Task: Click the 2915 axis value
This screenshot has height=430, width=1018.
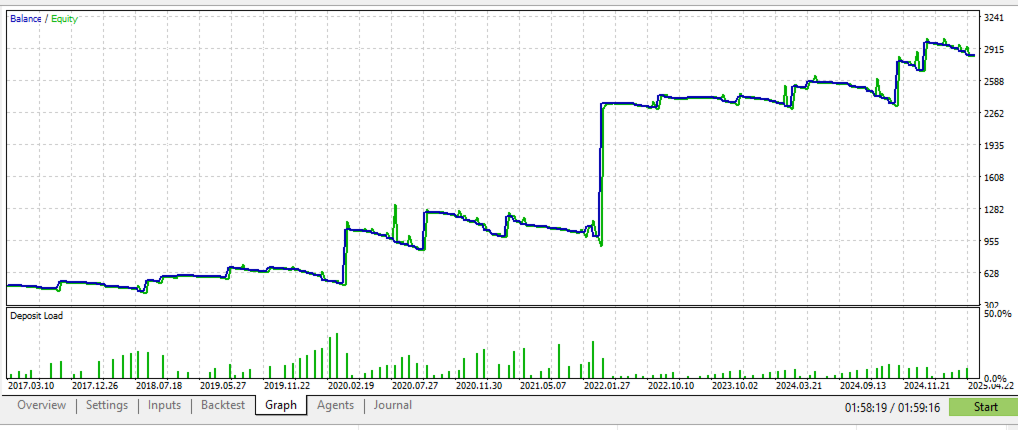Action: [996, 49]
